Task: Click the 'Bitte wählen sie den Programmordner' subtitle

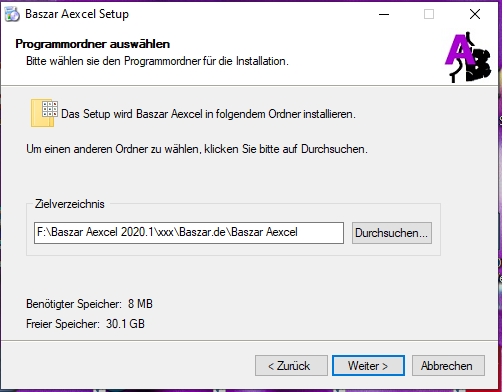Action: (157, 61)
